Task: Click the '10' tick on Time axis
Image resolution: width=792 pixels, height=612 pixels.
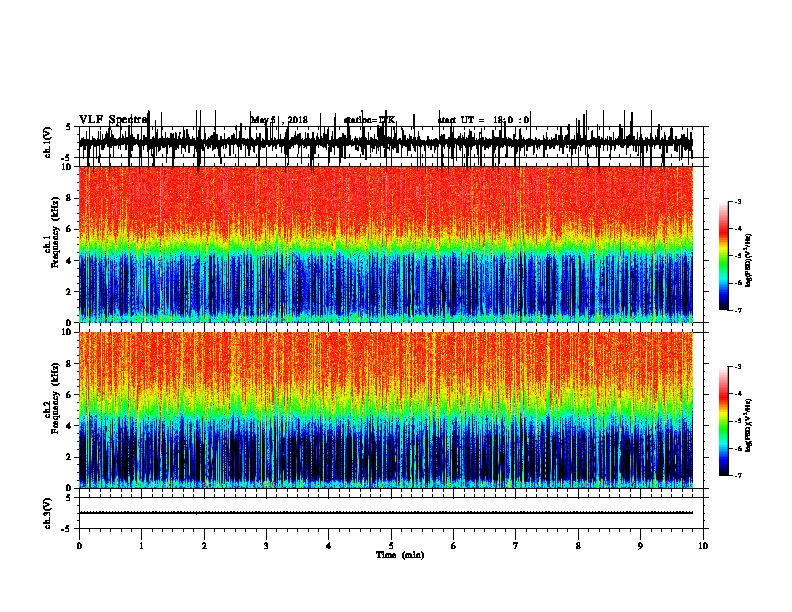Action: click(703, 546)
